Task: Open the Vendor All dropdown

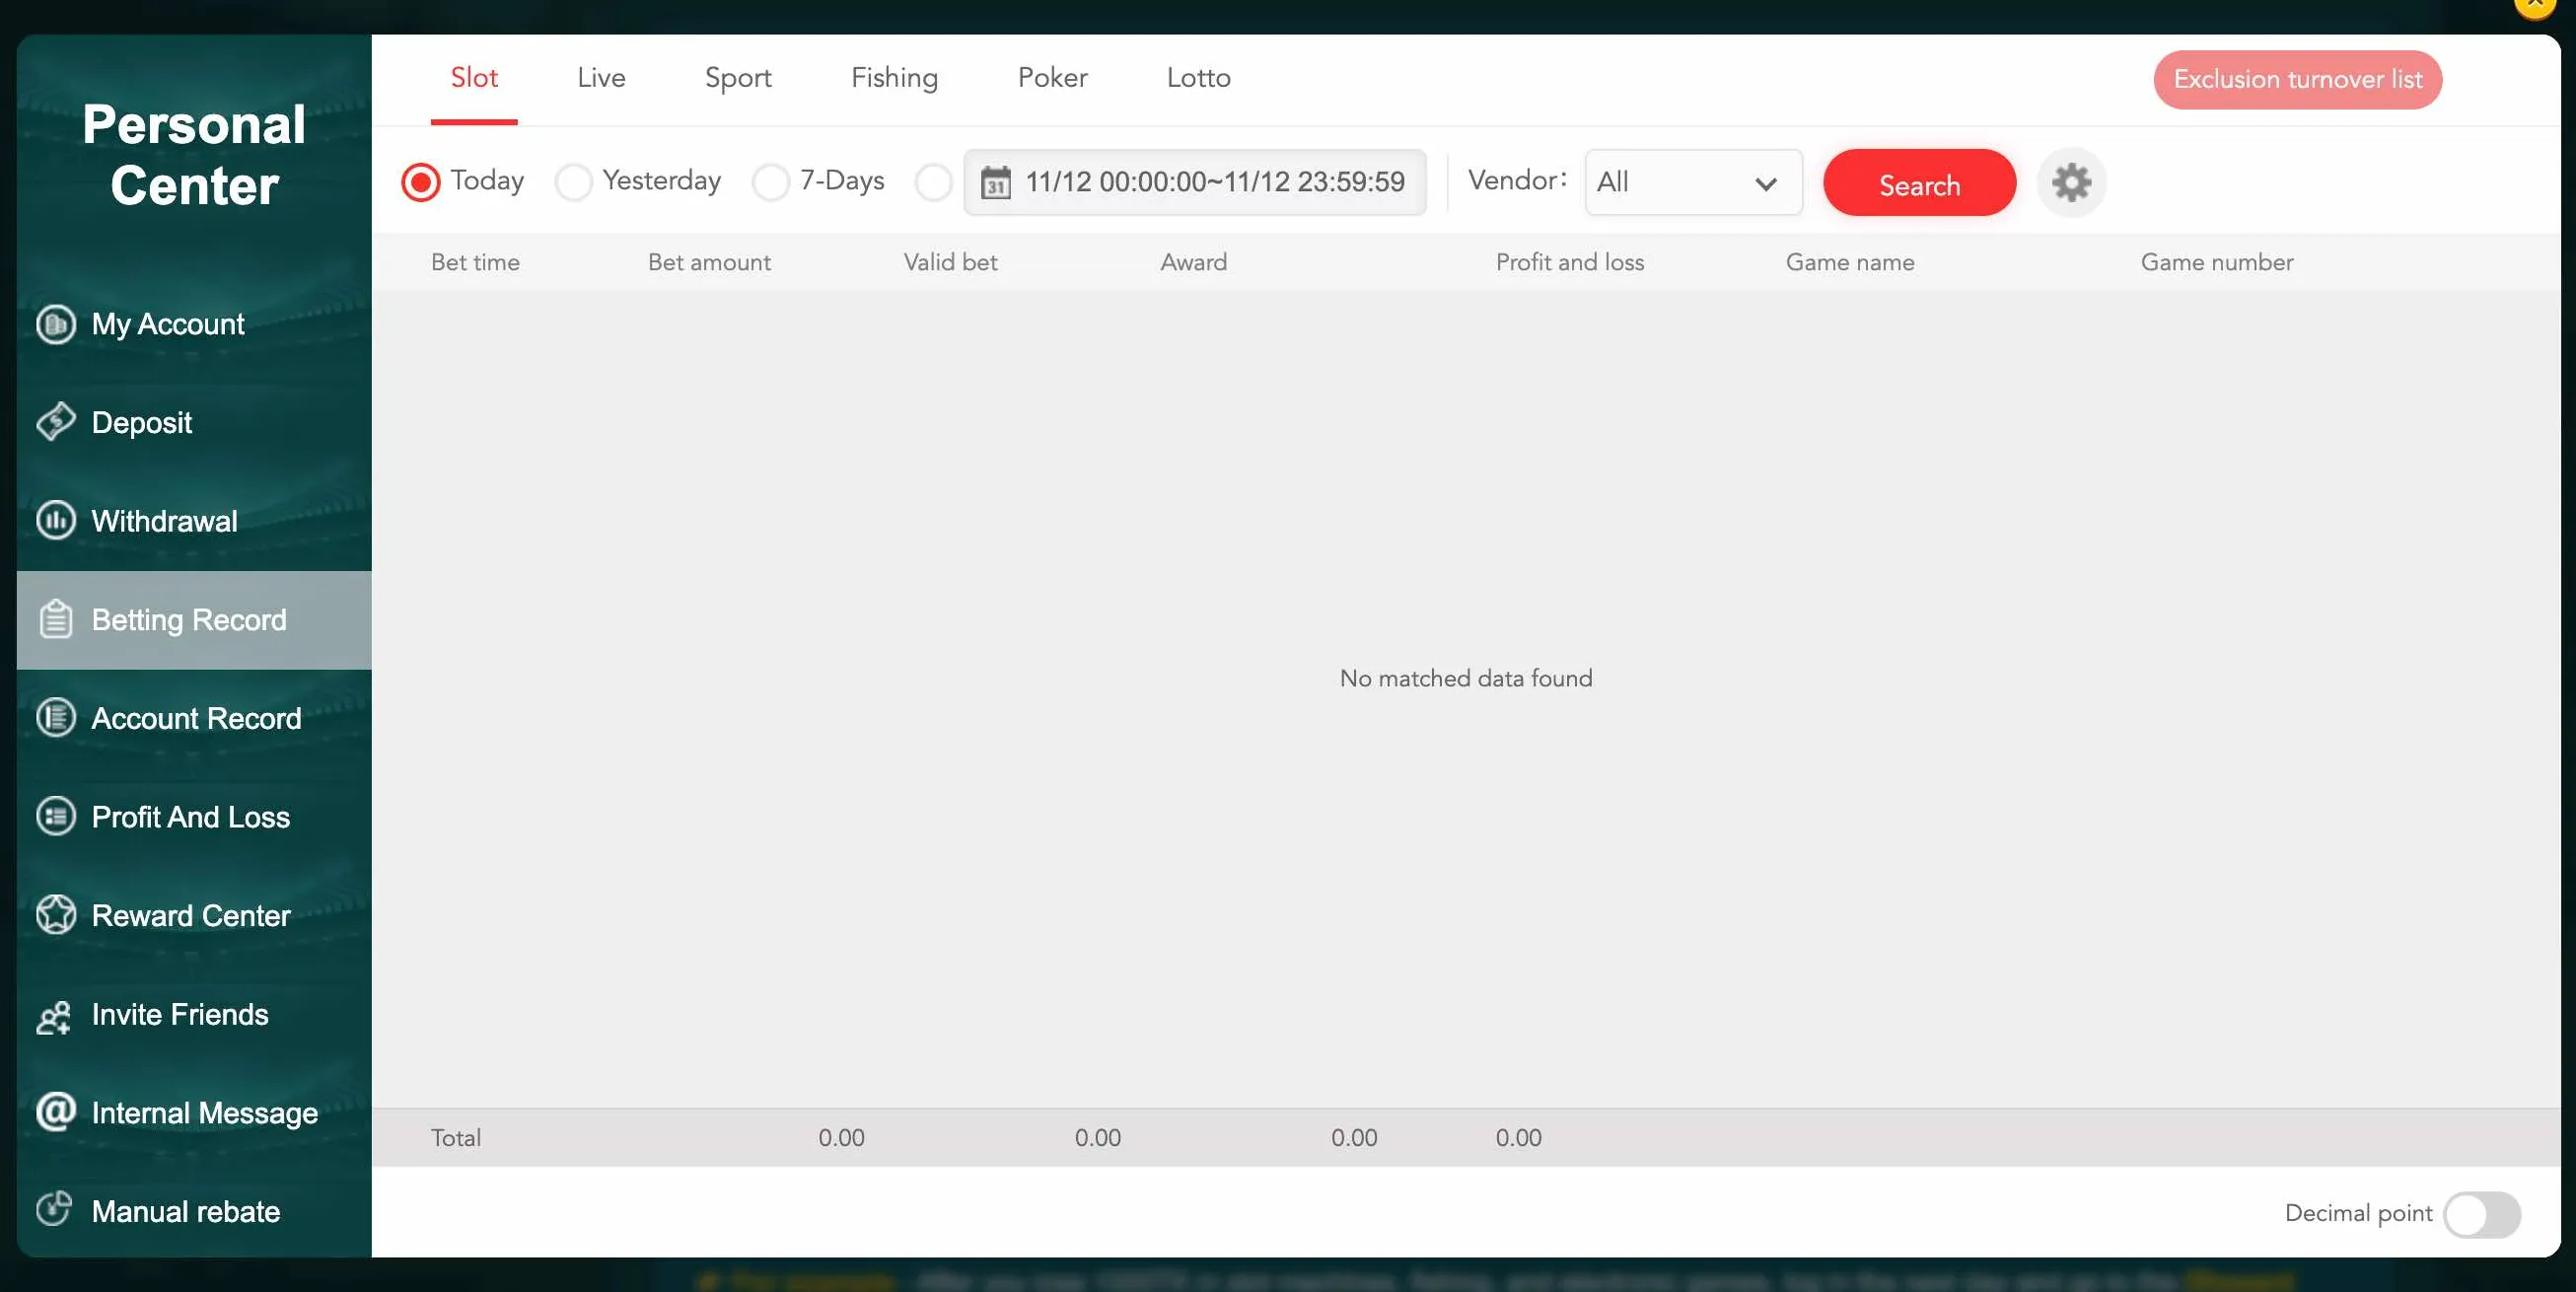Action: coord(1693,182)
